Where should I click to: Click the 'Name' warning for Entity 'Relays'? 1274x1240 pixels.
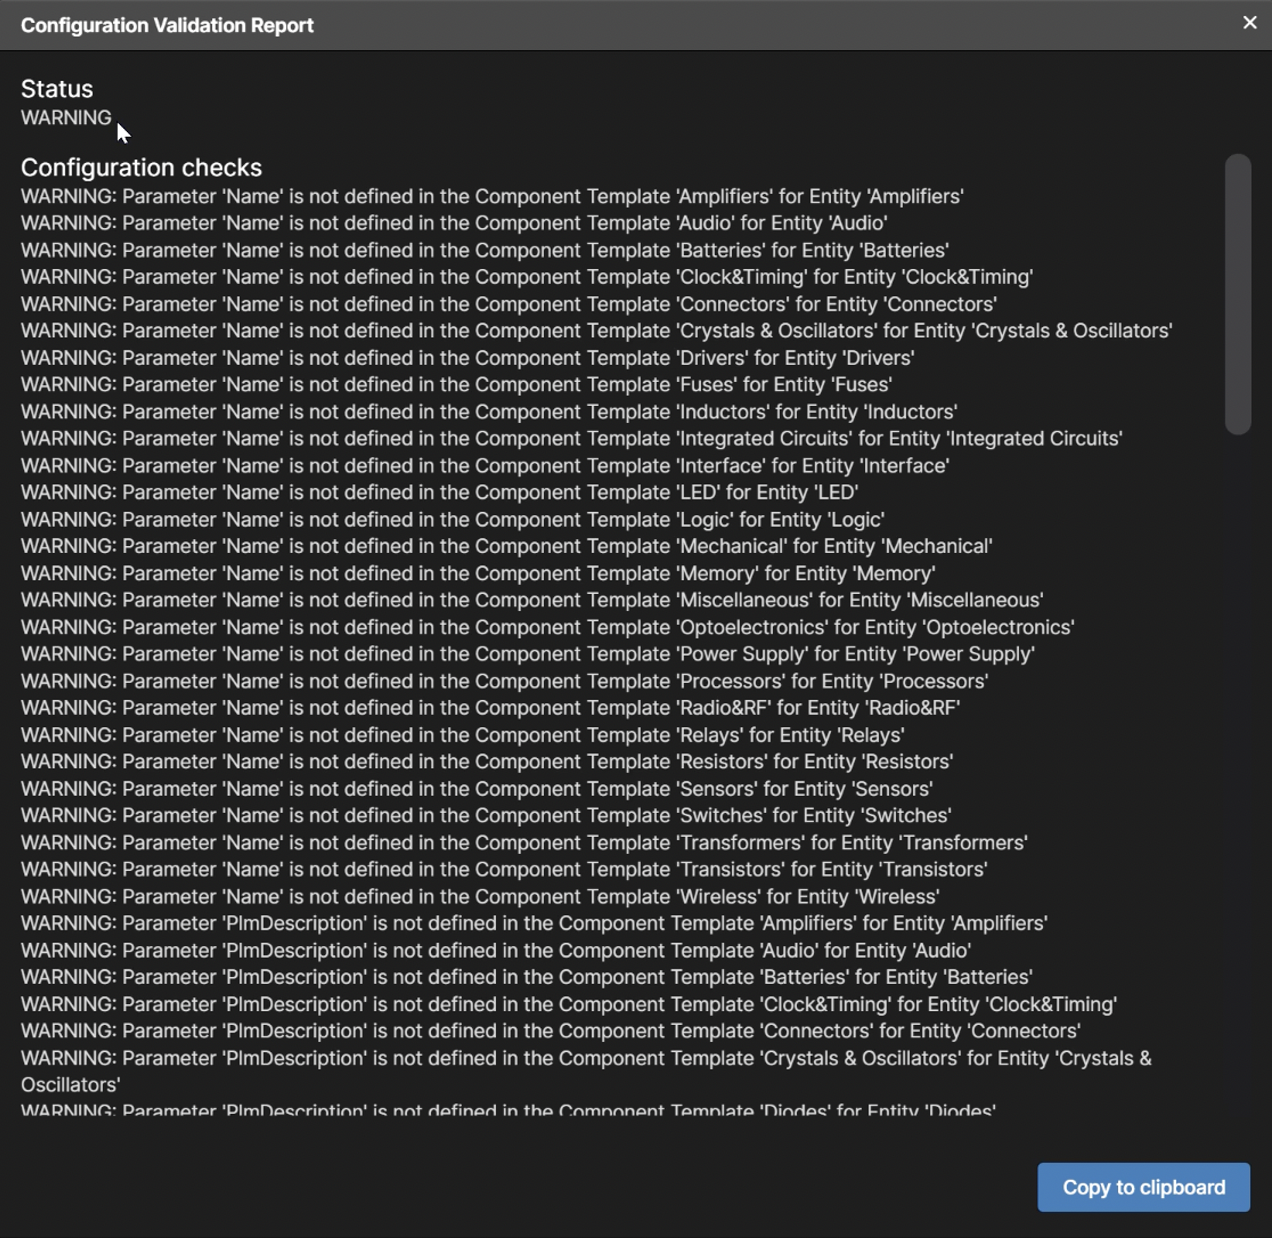point(464,735)
